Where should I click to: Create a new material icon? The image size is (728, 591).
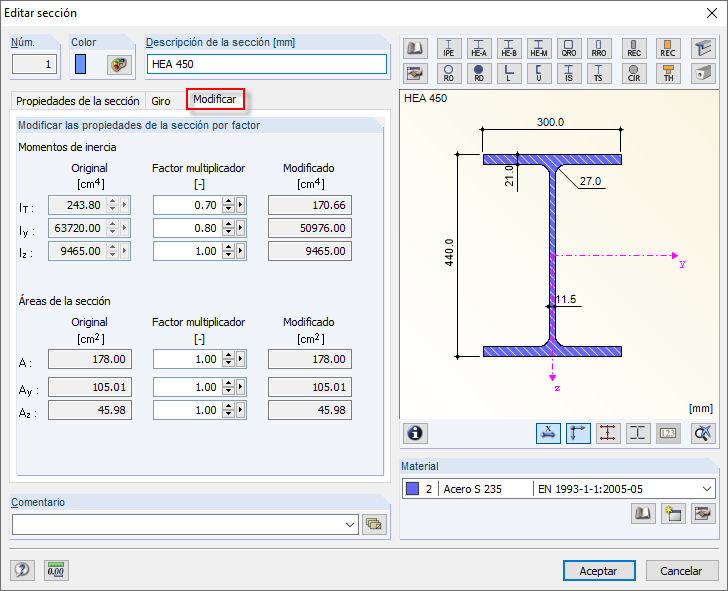point(673,513)
